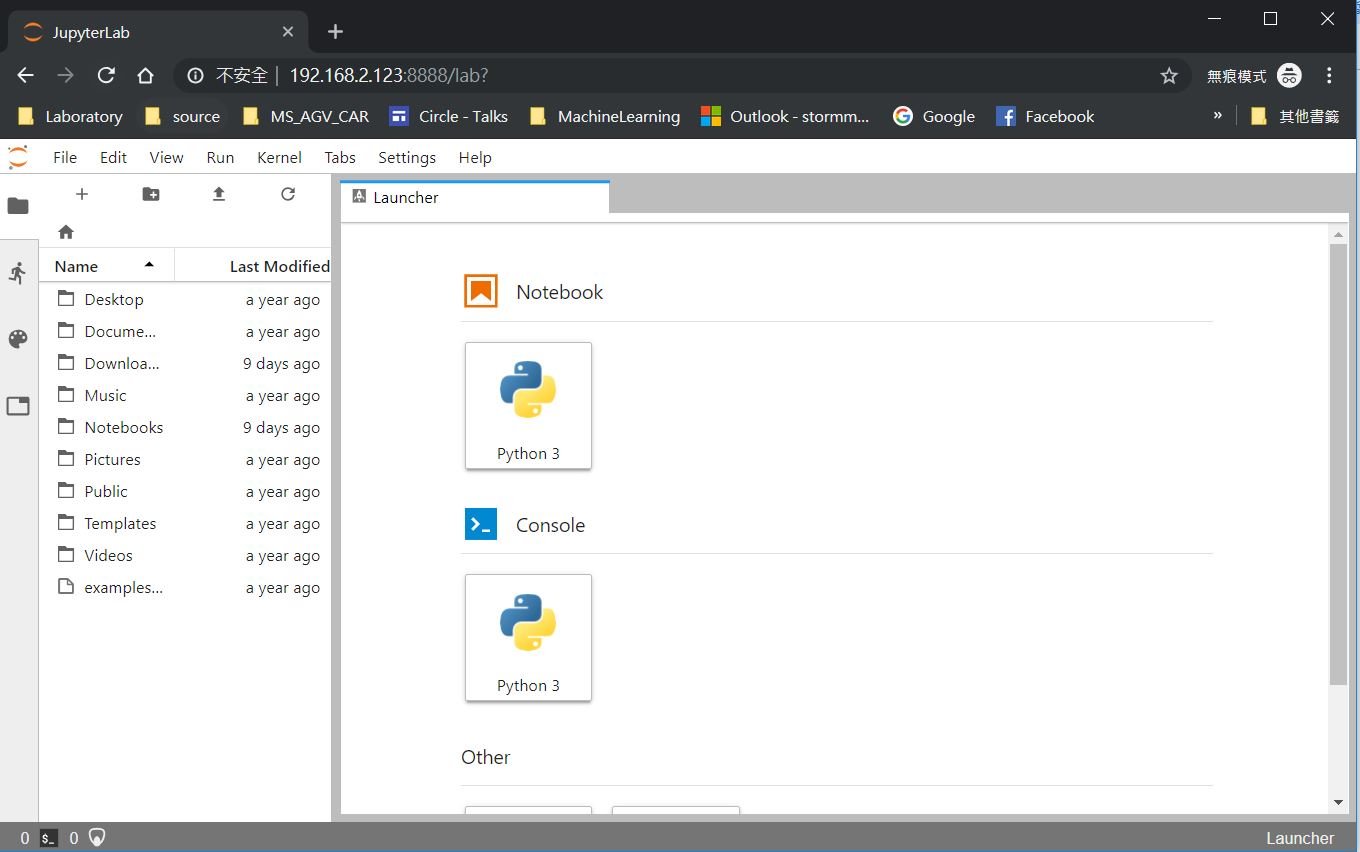Expand the hidden bookmarks overflow chevron

click(x=1217, y=116)
